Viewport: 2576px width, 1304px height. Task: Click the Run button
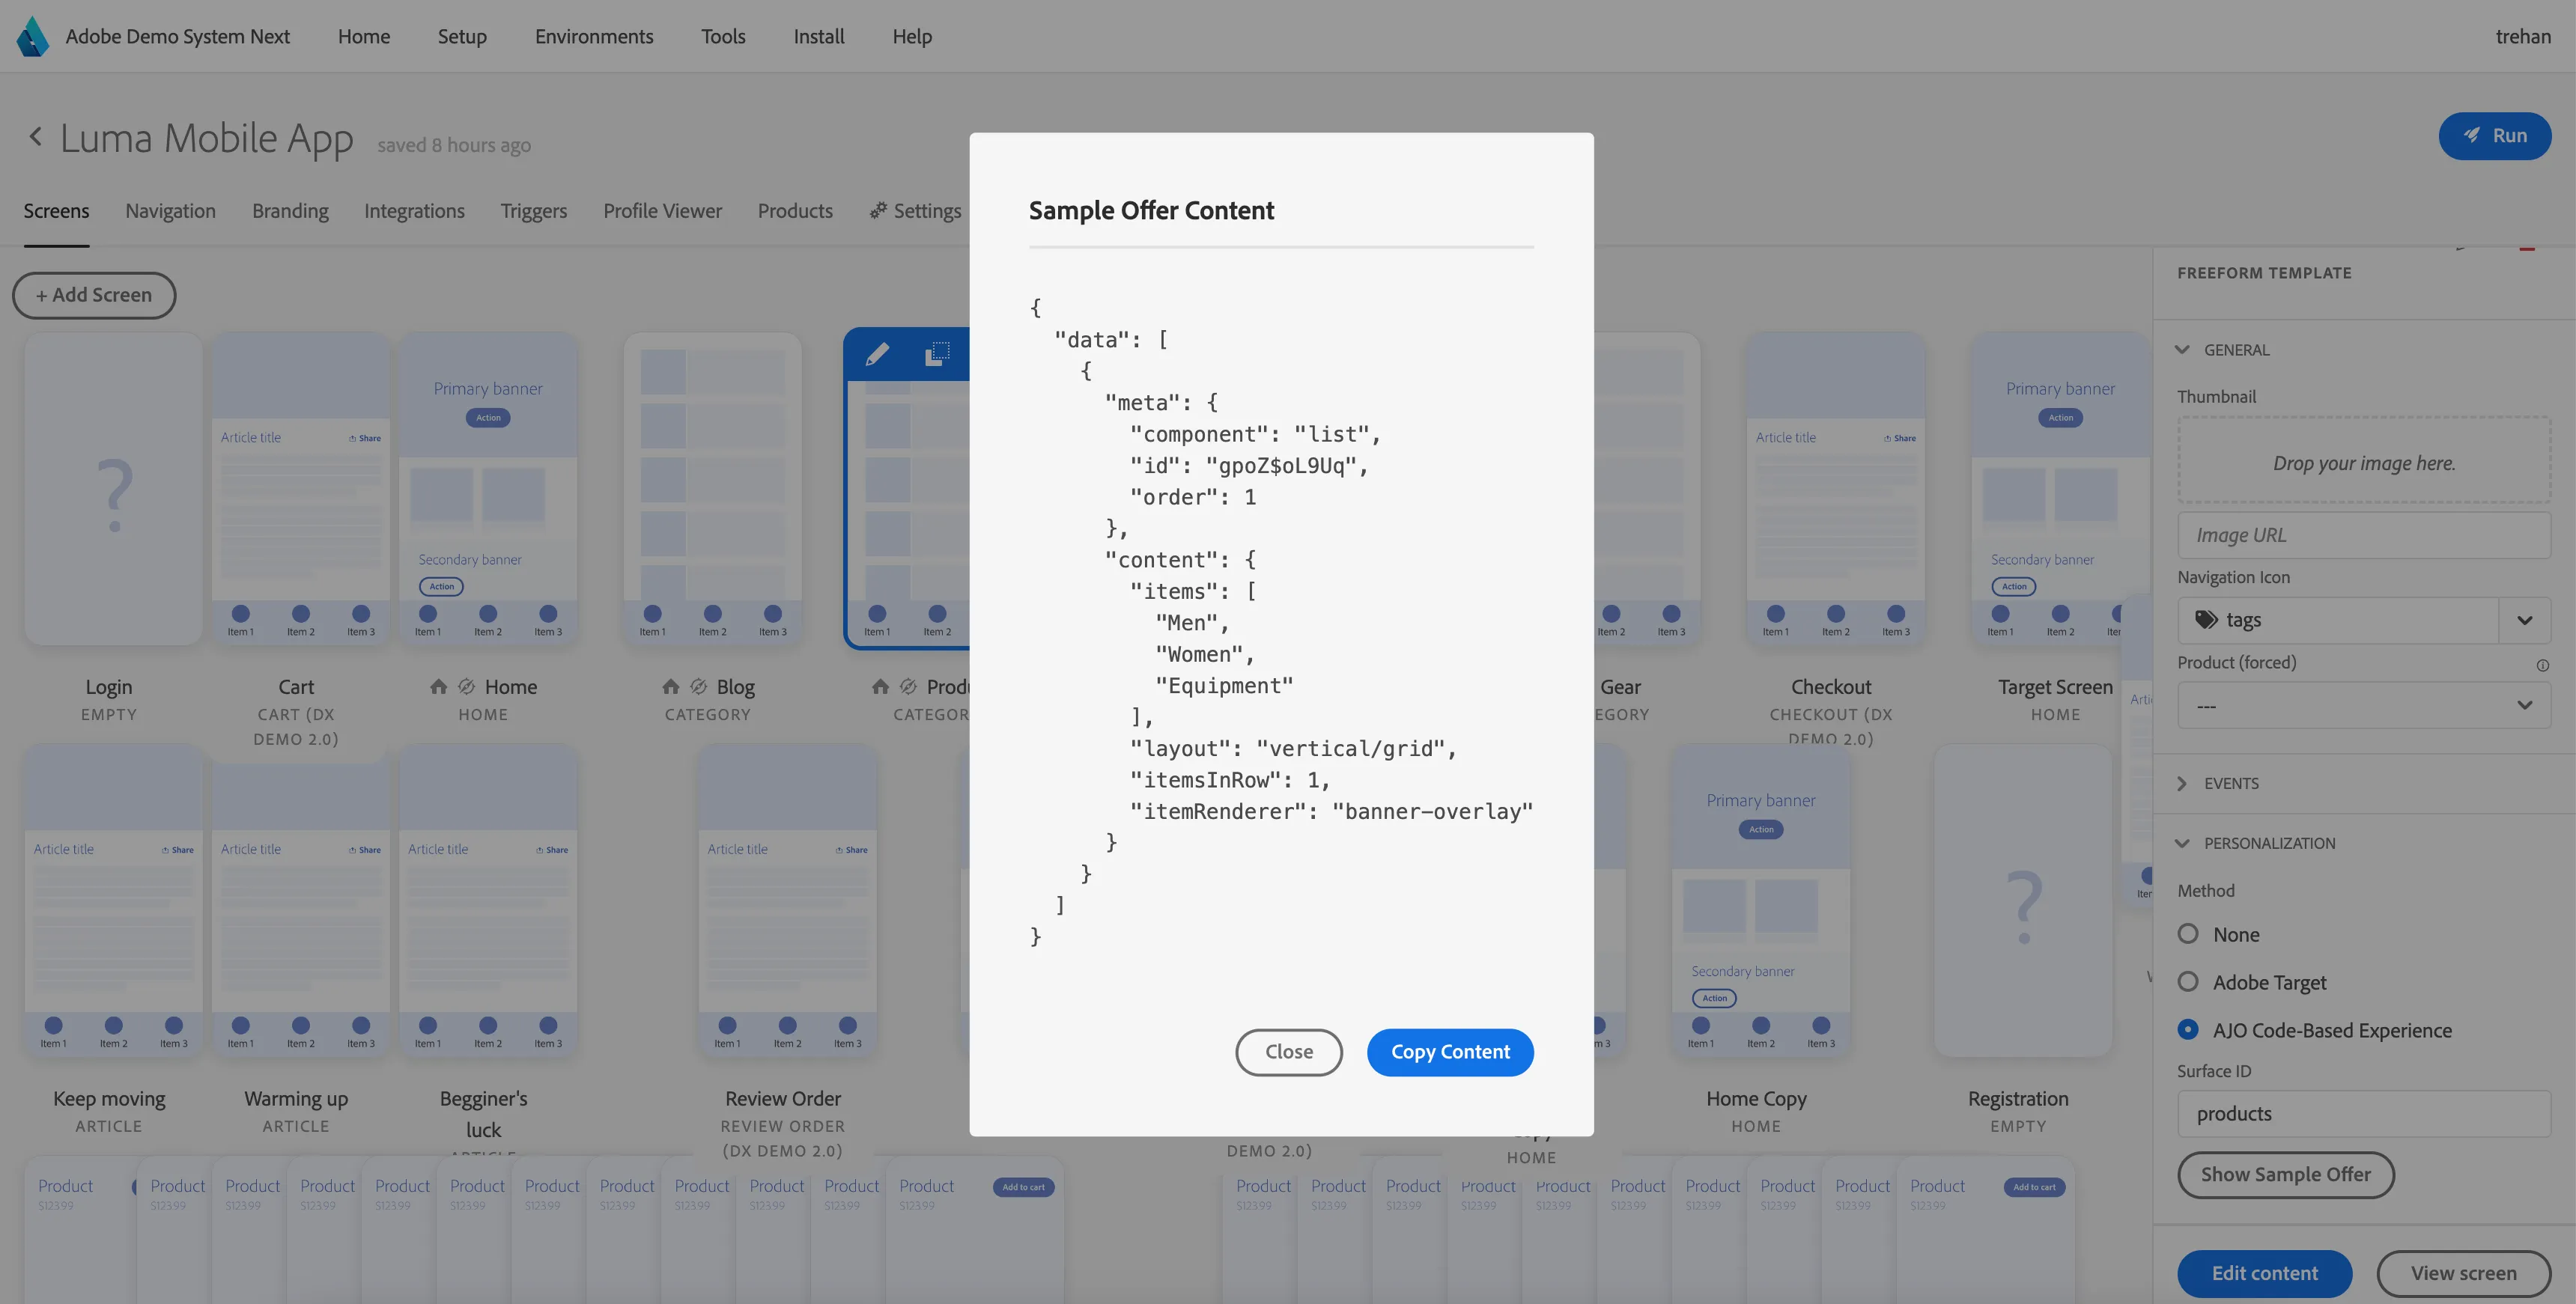[2495, 135]
